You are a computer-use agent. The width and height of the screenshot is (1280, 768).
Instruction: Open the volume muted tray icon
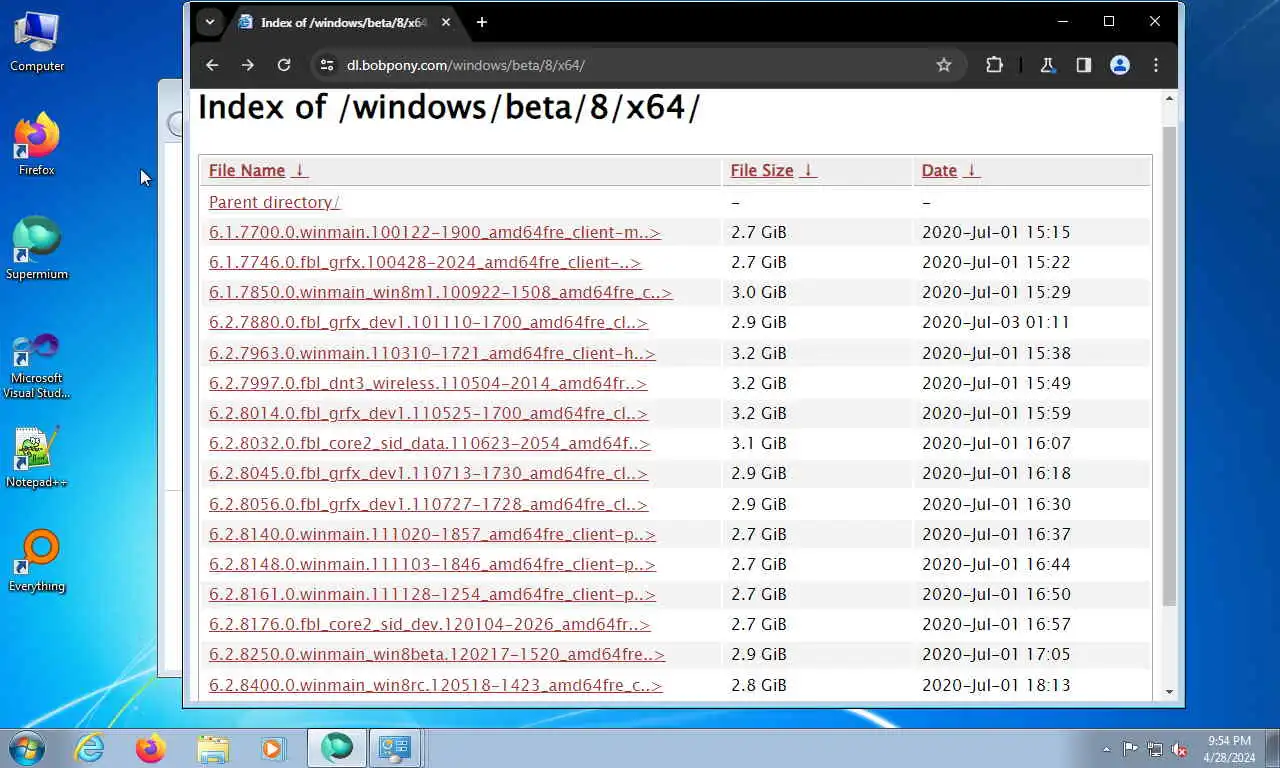click(1179, 749)
